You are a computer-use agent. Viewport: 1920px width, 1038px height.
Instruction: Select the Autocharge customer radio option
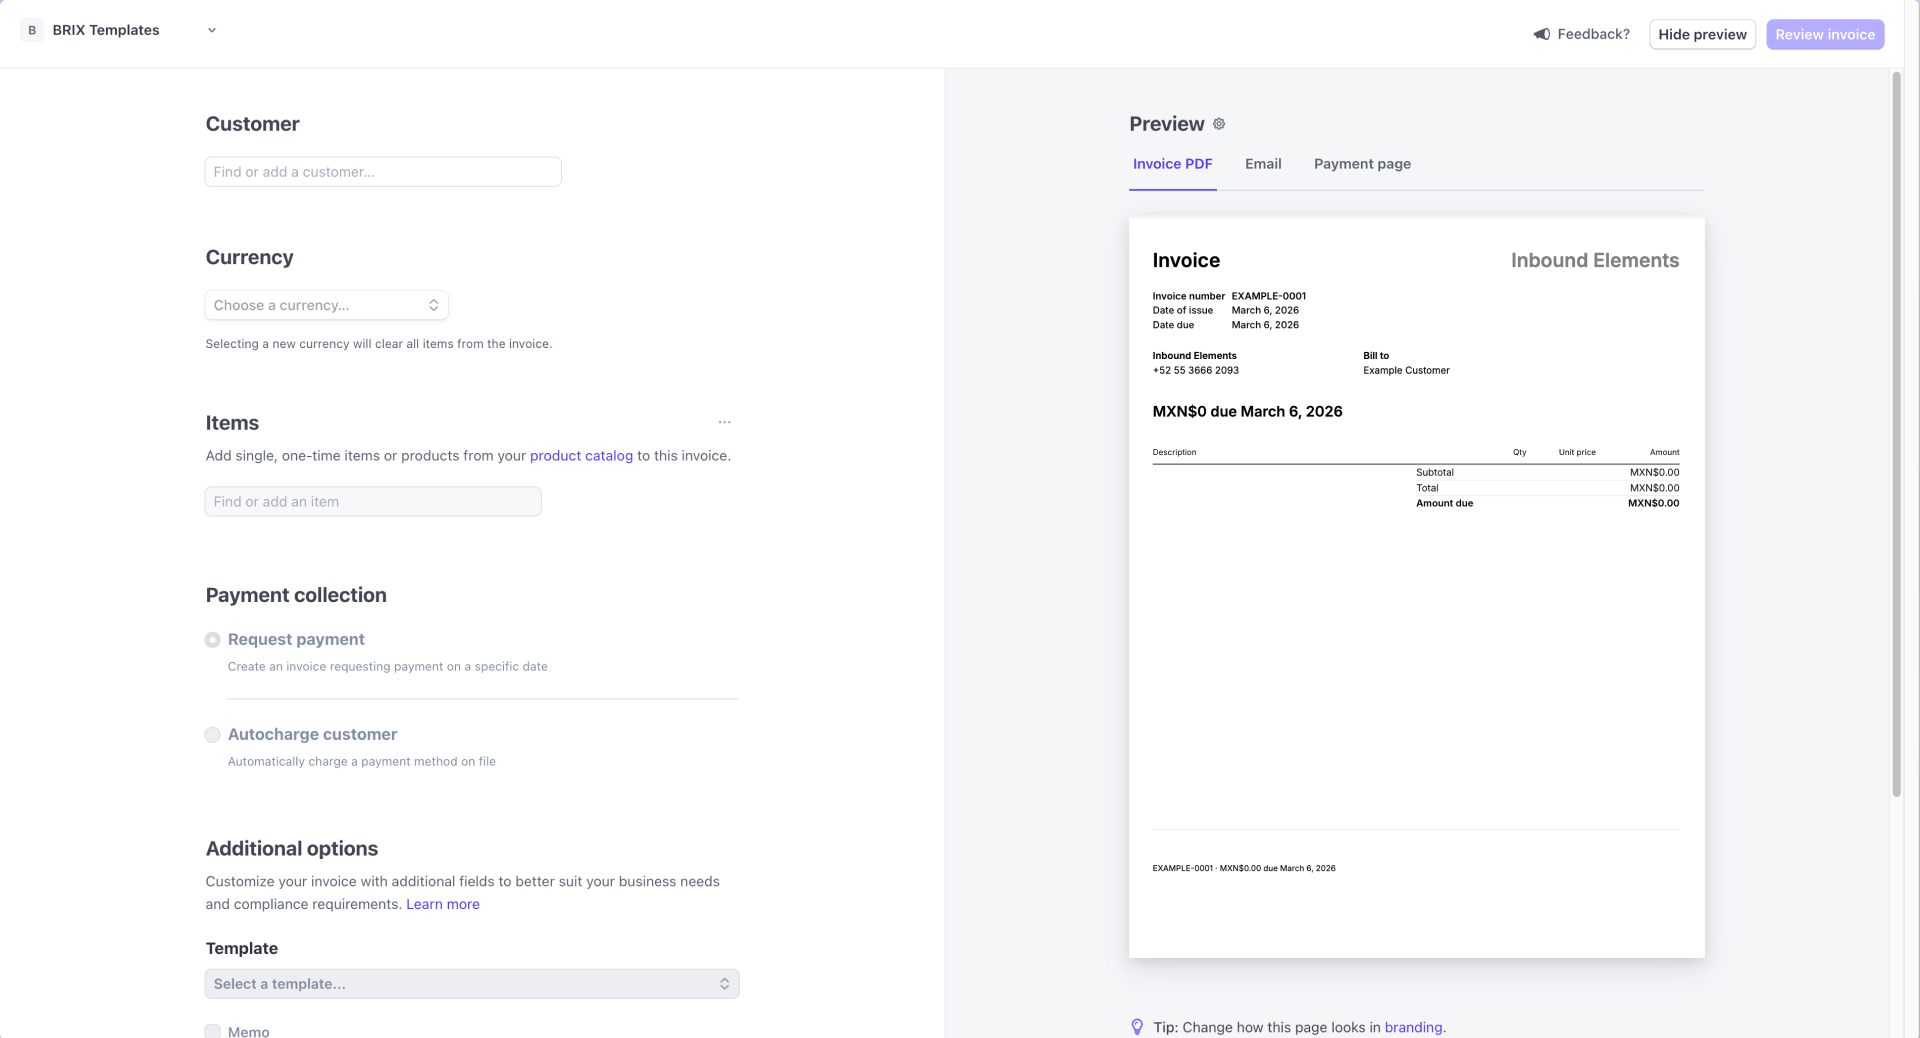(x=212, y=735)
